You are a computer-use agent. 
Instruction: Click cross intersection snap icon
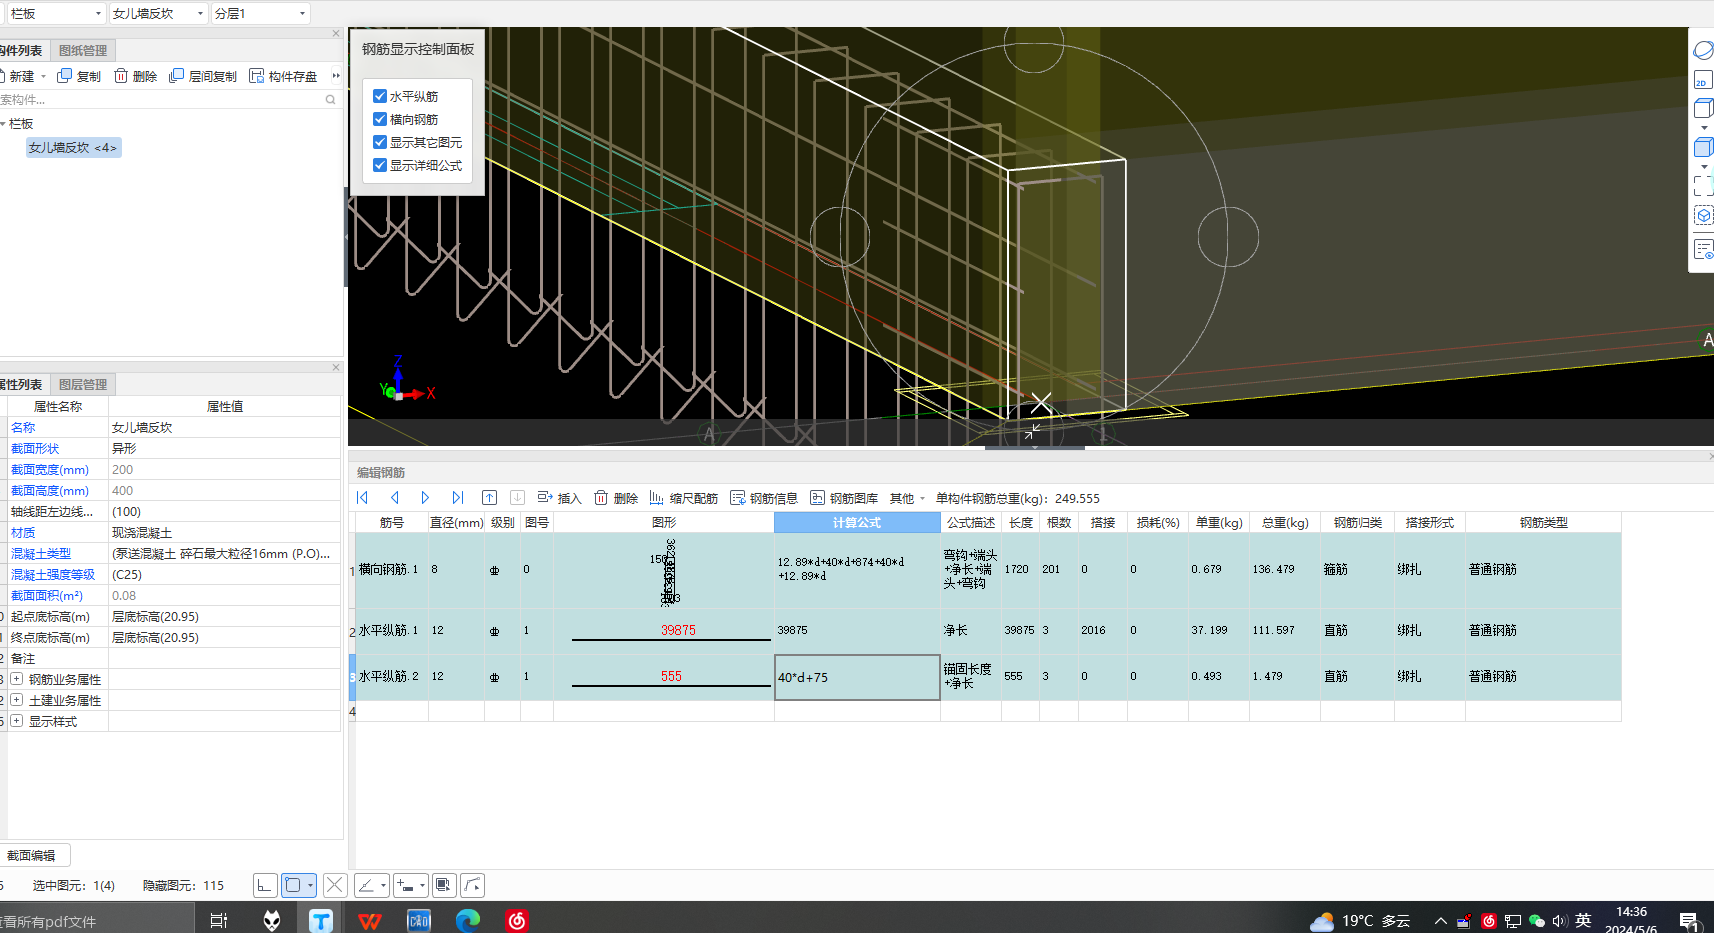335,885
